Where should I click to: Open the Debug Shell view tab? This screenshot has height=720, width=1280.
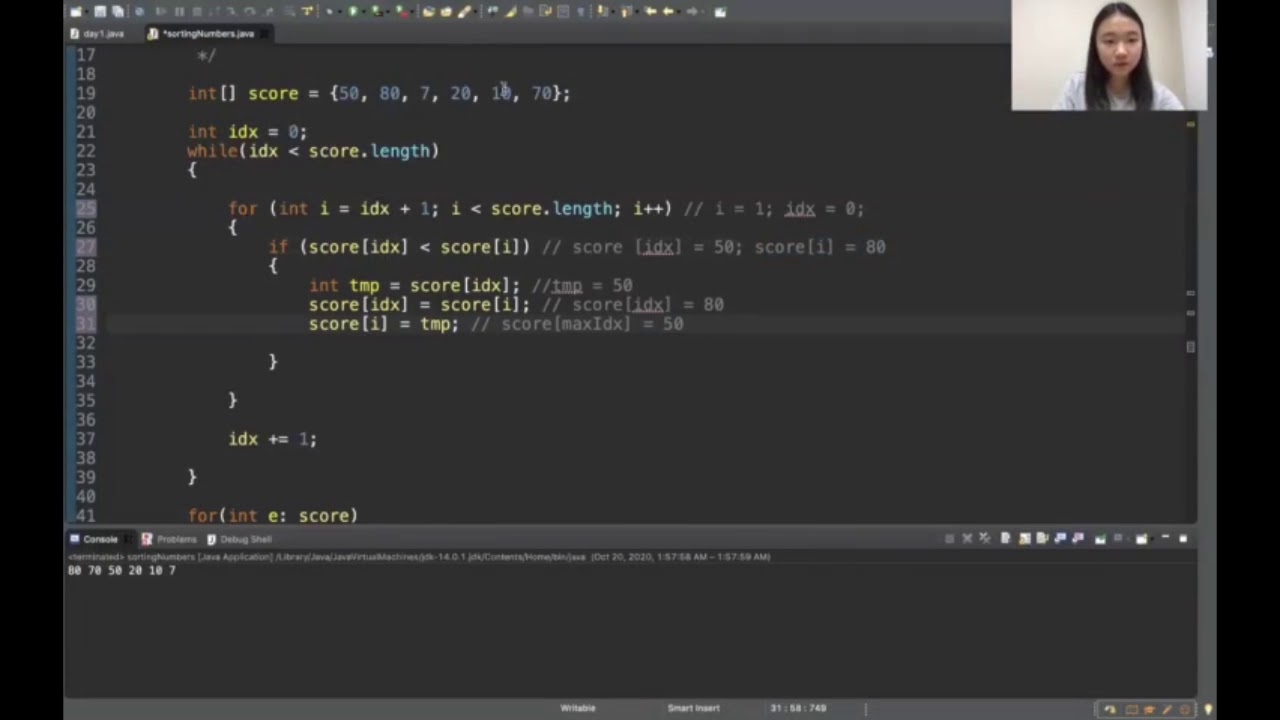click(239, 539)
